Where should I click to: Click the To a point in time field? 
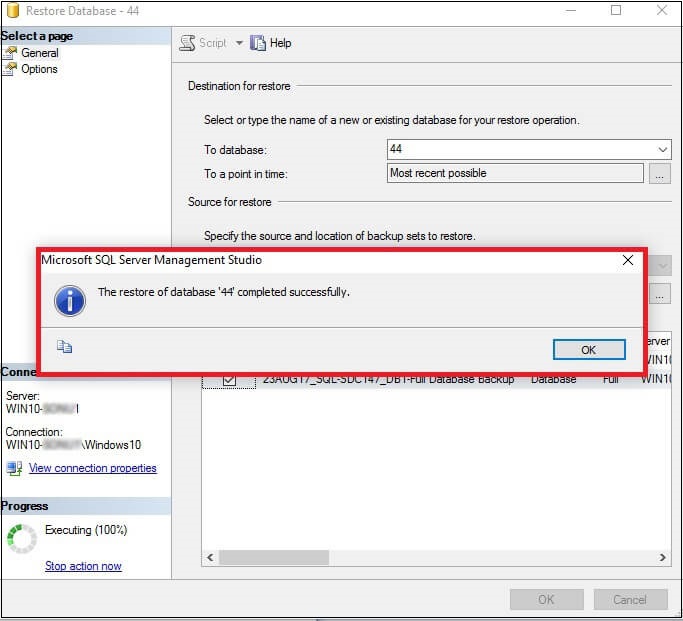(x=515, y=173)
